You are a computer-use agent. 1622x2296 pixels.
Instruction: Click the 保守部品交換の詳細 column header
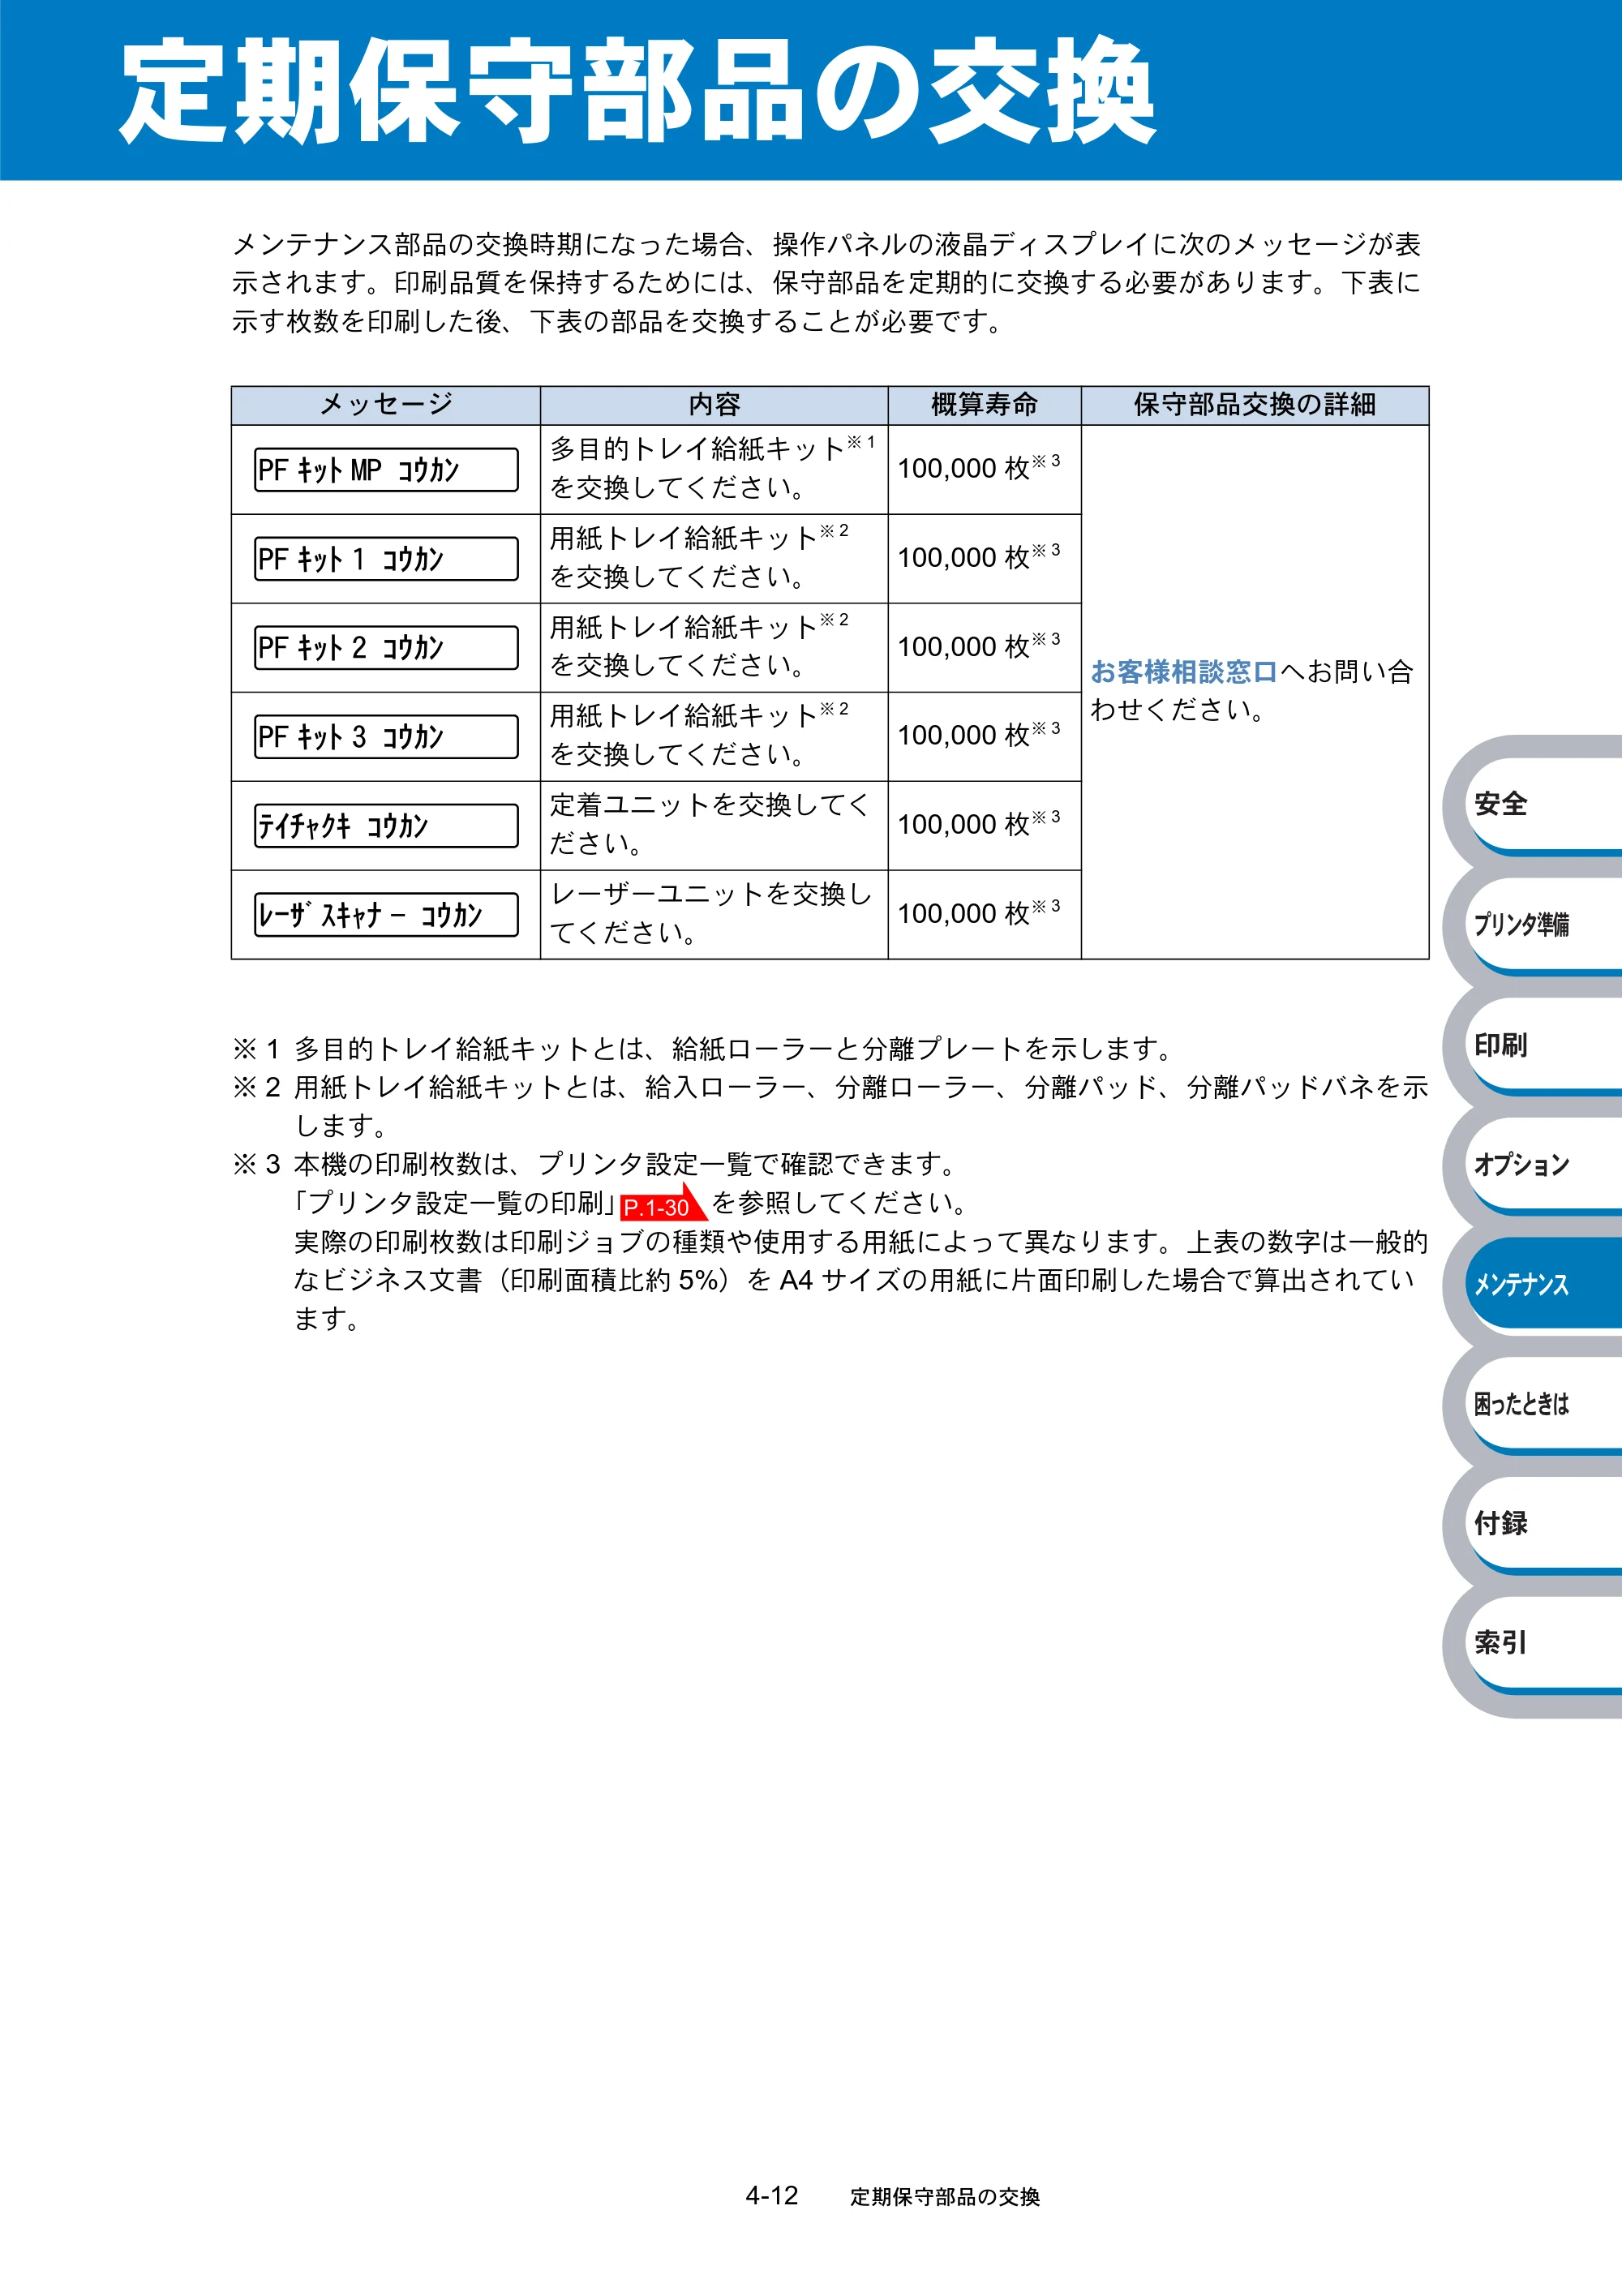(1255, 405)
